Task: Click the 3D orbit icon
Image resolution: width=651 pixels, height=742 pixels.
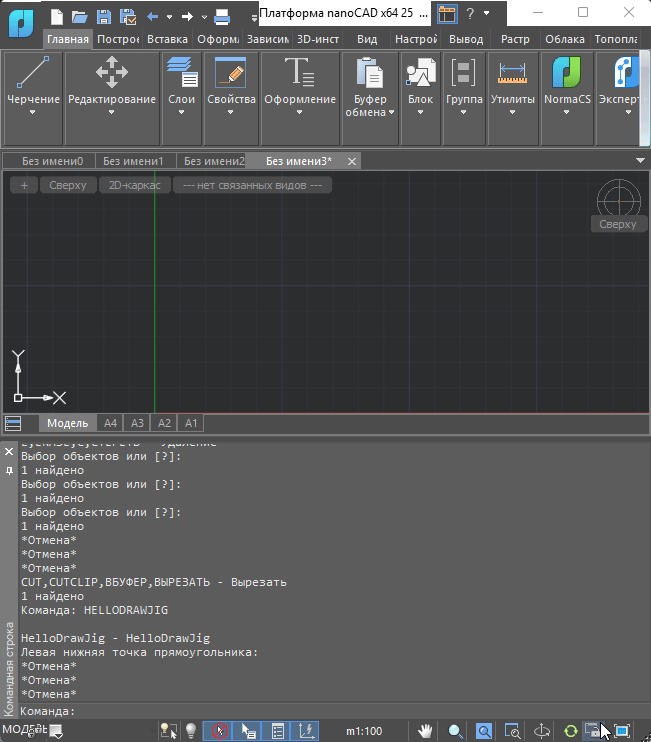Action: (541, 731)
